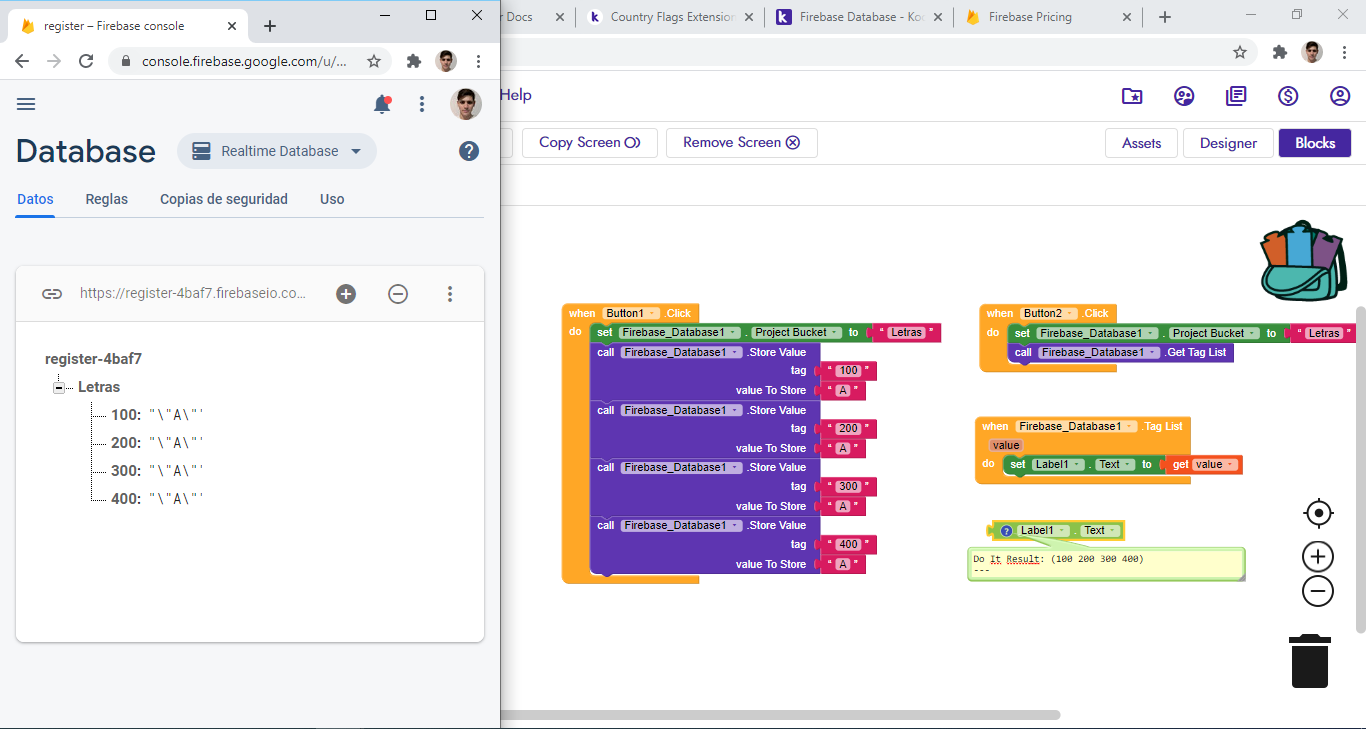
Task: Center the workspace with the crosshair icon
Action: (1318, 514)
